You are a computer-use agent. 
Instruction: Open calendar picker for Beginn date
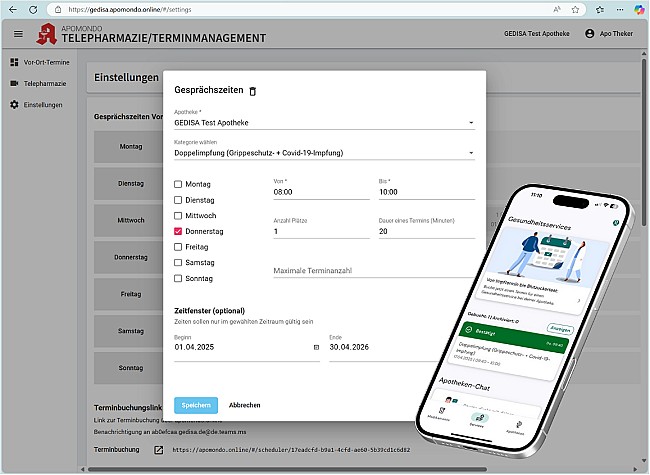click(x=316, y=347)
